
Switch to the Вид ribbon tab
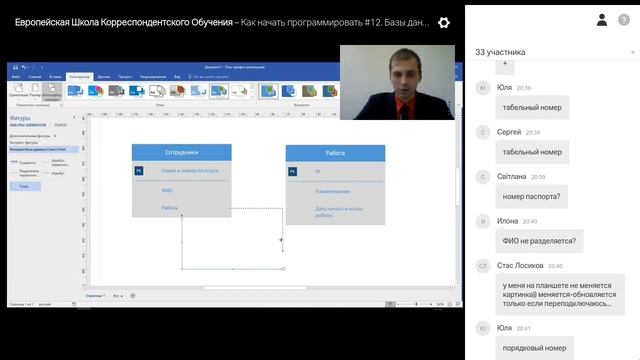coord(177,77)
